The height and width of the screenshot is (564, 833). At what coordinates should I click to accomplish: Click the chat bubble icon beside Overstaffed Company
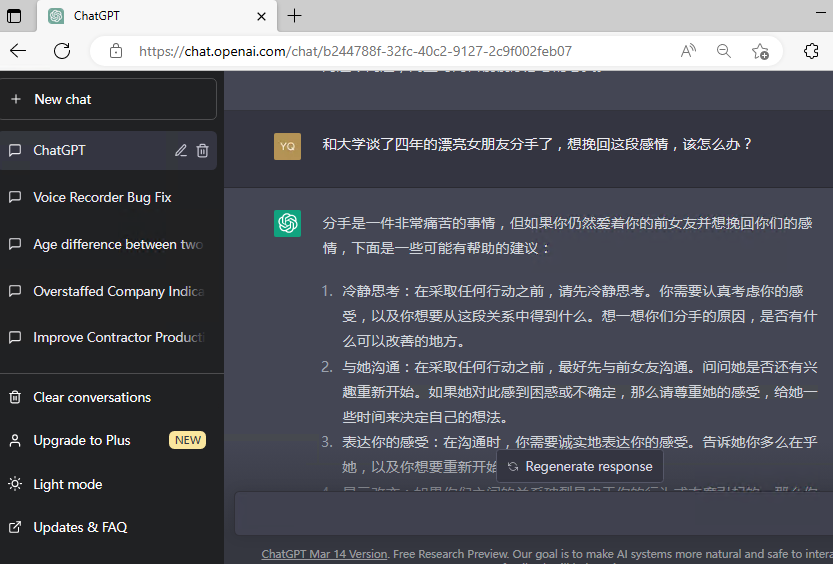pos(15,290)
